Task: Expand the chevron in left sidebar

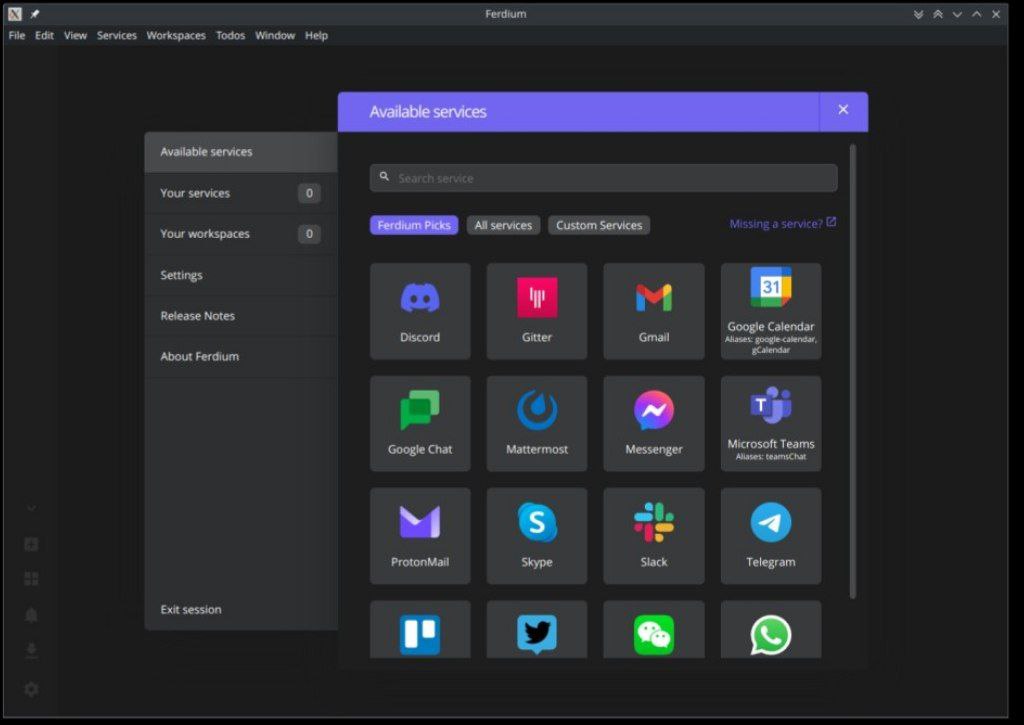Action: (31, 508)
